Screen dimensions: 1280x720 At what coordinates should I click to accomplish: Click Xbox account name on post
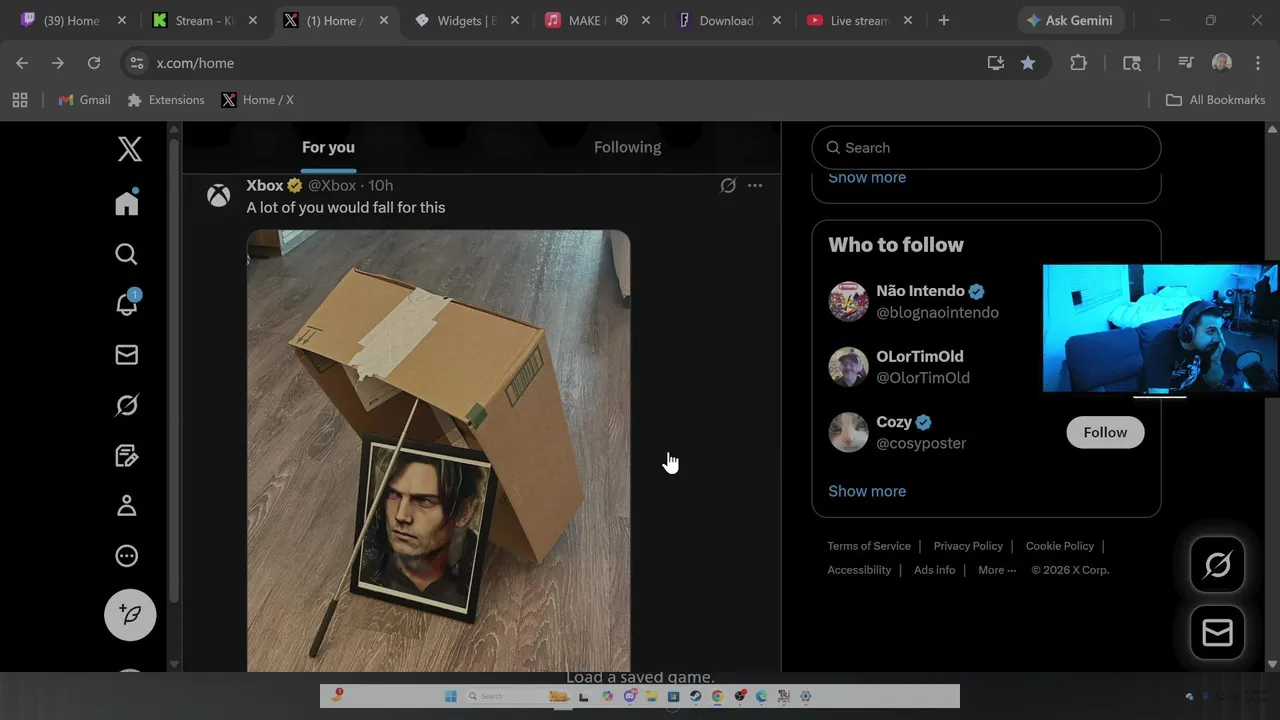pyautogui.click(x=265, y=185)
